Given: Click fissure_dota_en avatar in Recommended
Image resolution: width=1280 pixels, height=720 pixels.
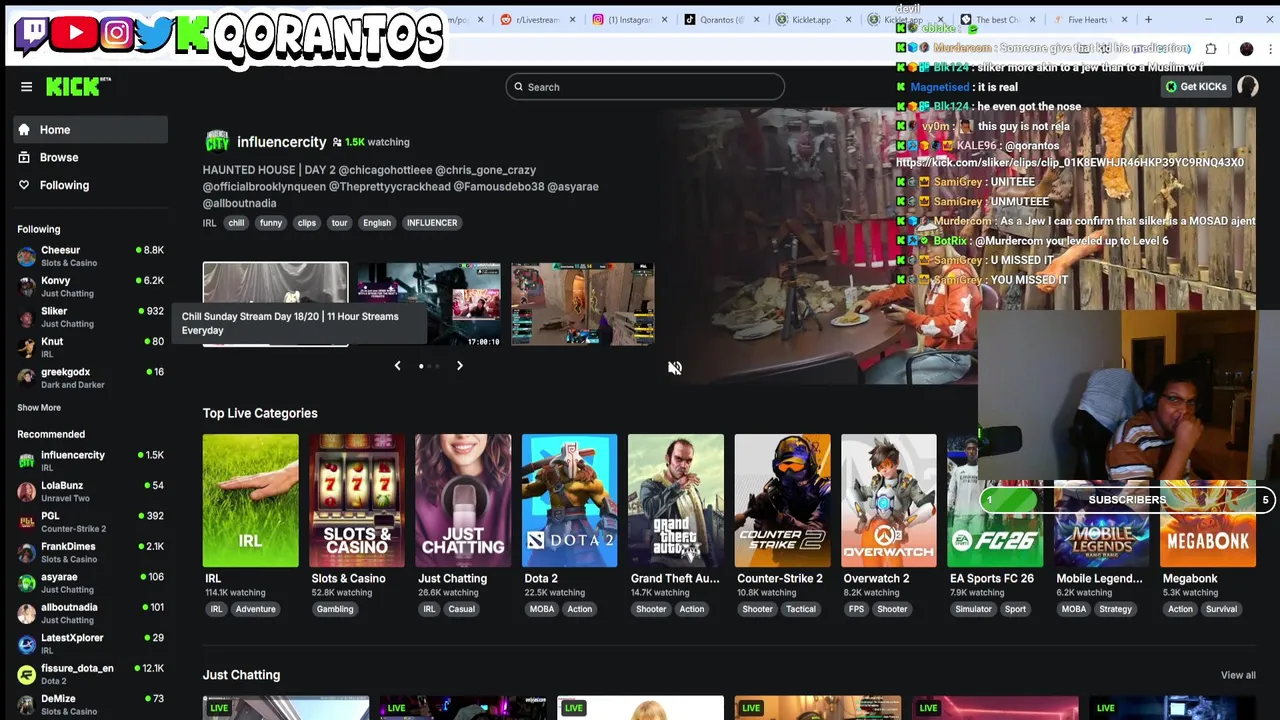Looking at the screenshot, I should coord(27,674).
